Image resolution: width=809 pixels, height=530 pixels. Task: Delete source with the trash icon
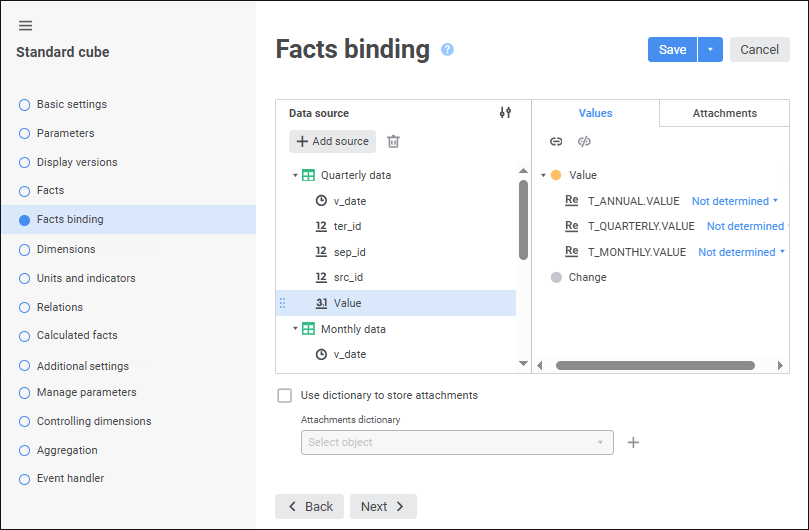[x=393, y=142]
